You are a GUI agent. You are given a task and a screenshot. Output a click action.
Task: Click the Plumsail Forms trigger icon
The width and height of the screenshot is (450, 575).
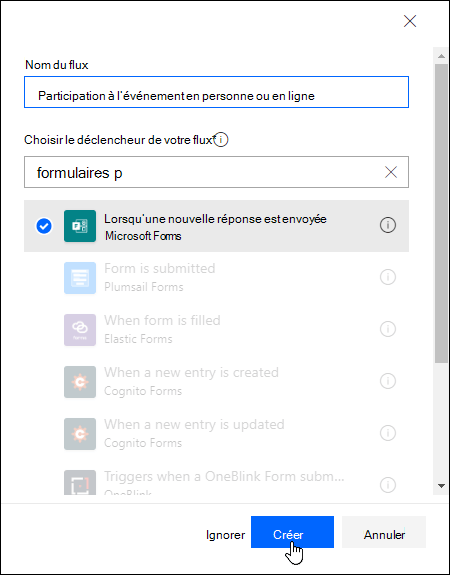pyautogui.click(x=80, y=278)
